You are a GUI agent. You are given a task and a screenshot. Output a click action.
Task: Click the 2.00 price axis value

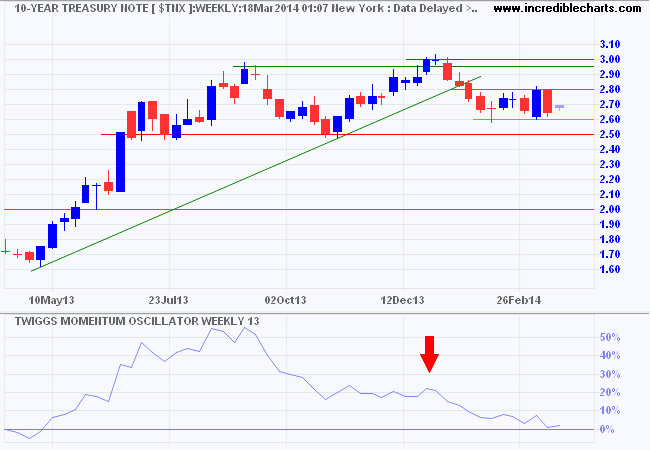coord(610,209)
